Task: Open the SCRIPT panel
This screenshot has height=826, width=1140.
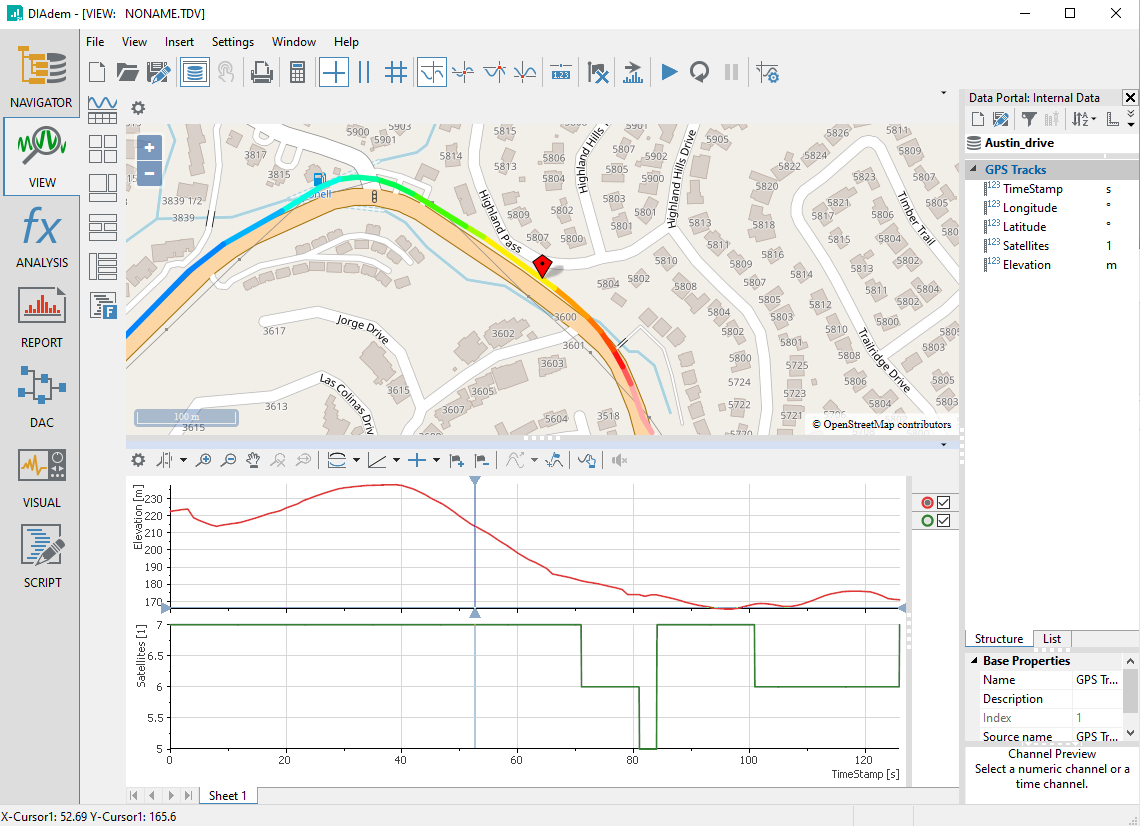Action: pos(41,557)
